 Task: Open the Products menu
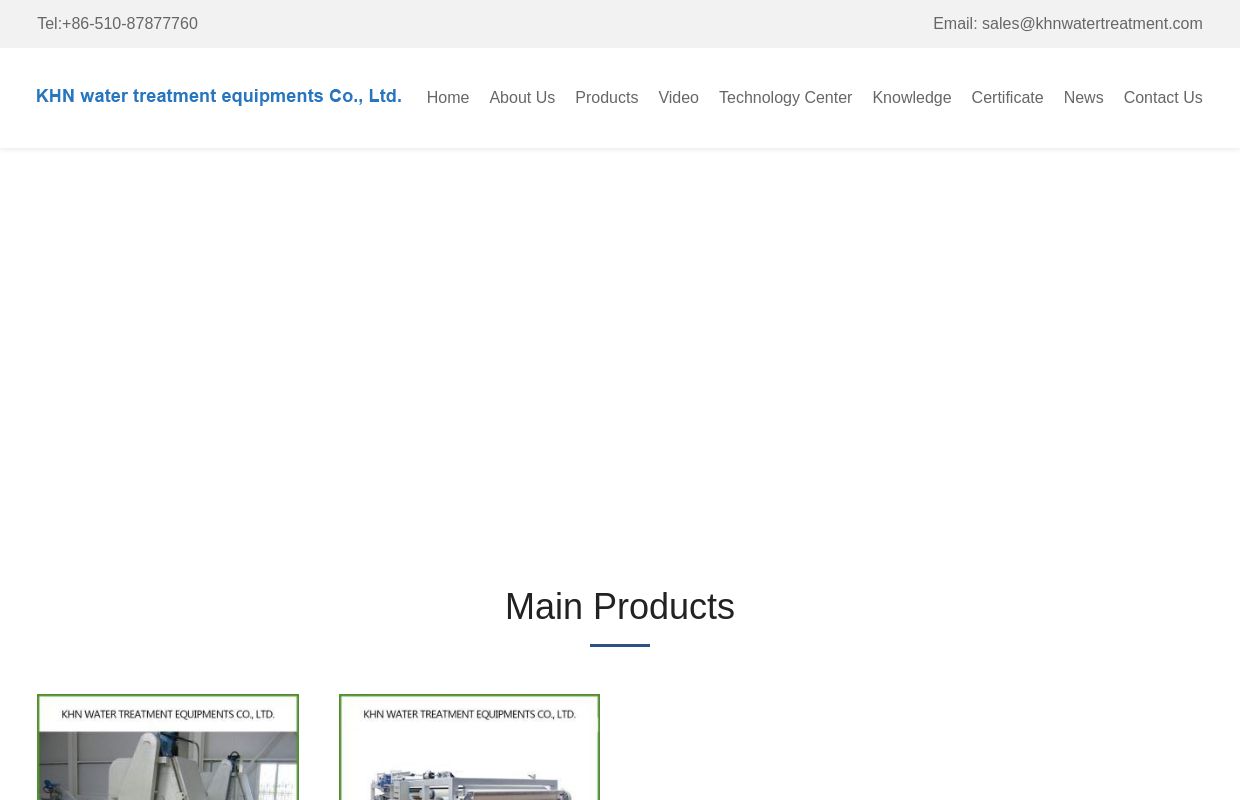tap(606, 98)
